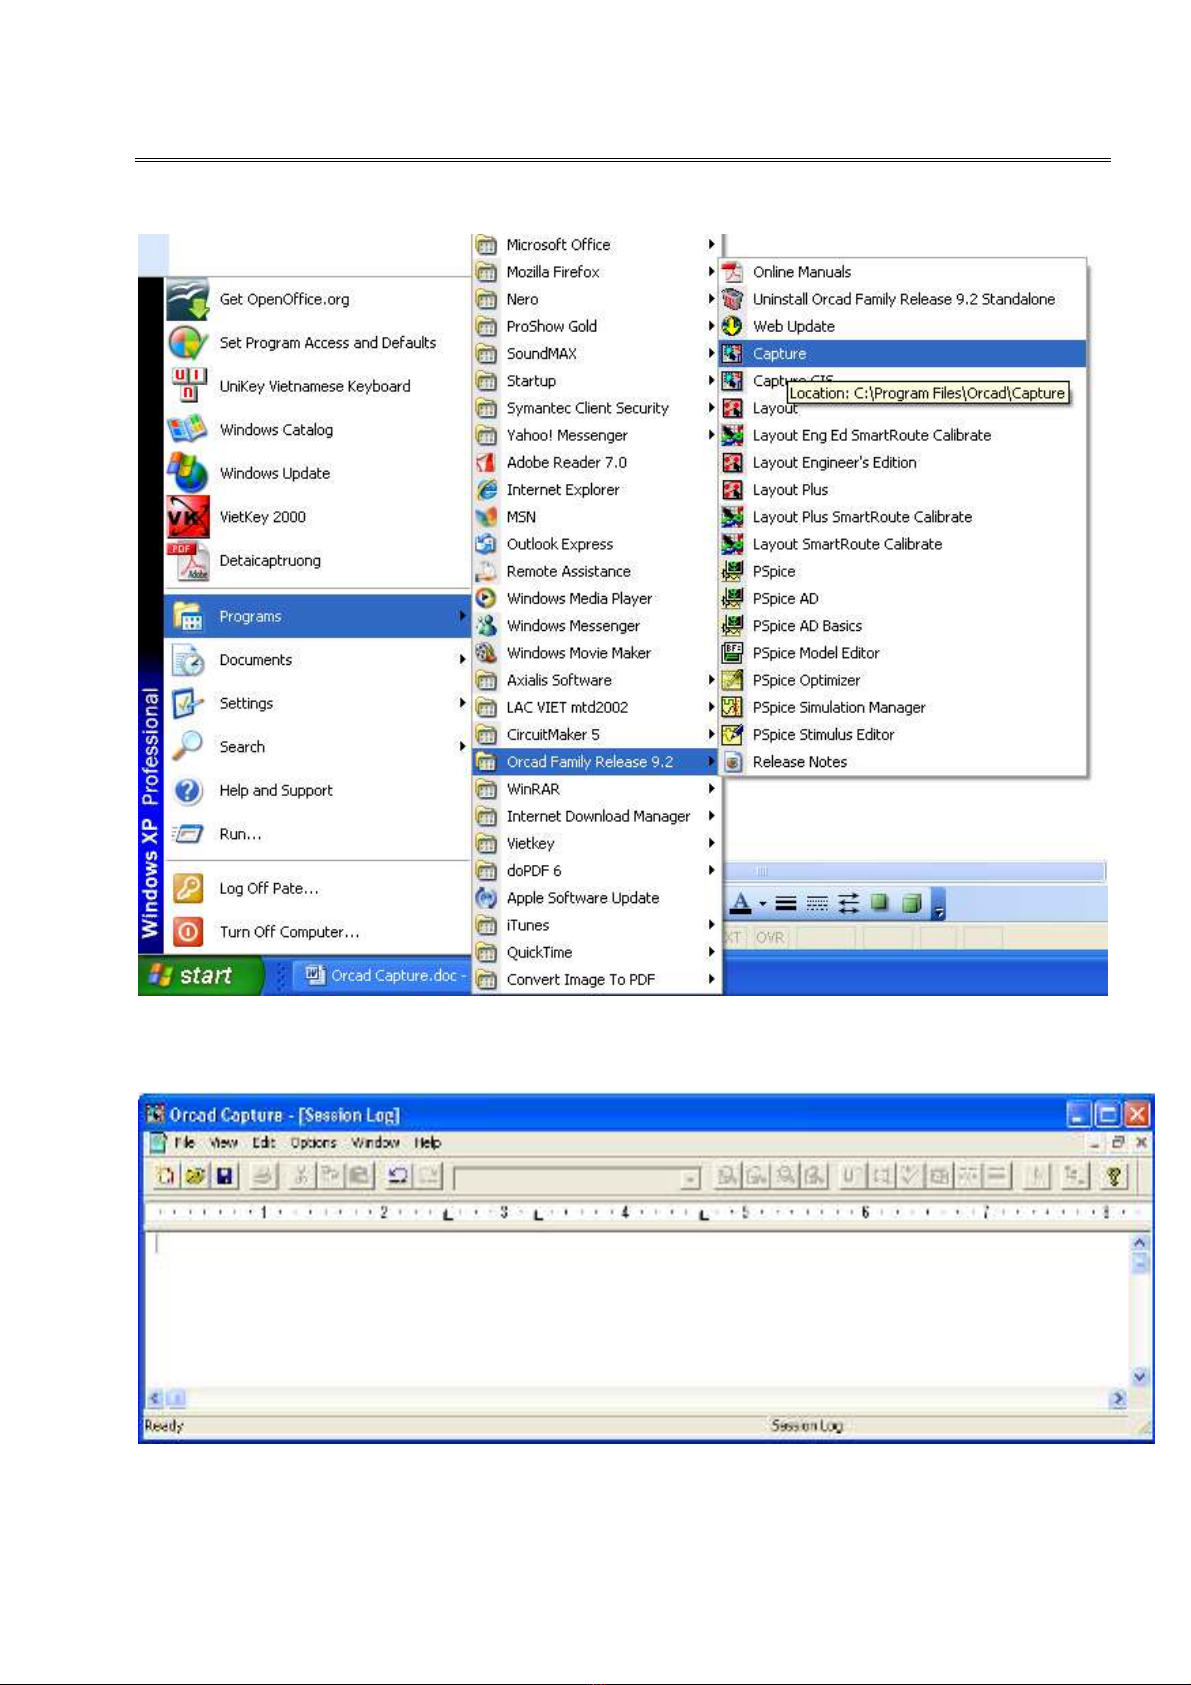This screenshot has height=1685, width=1191.
Task: Click the yellow Help lightbulb icon
Action: tap(1114, 1176)
